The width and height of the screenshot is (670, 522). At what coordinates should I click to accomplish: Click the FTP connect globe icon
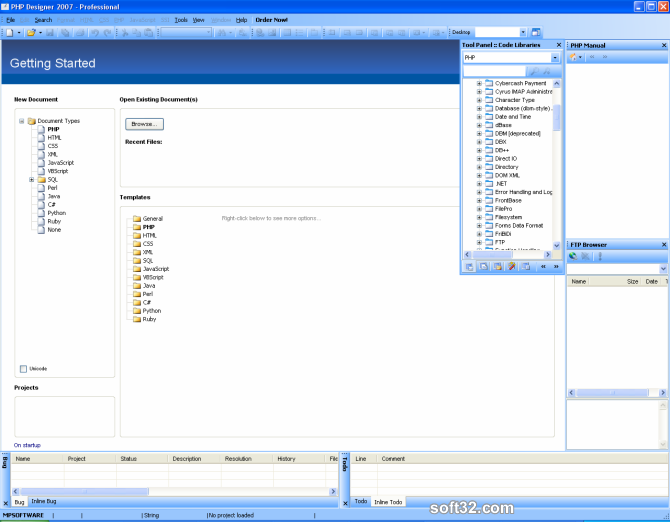click(x=573, y=256)
